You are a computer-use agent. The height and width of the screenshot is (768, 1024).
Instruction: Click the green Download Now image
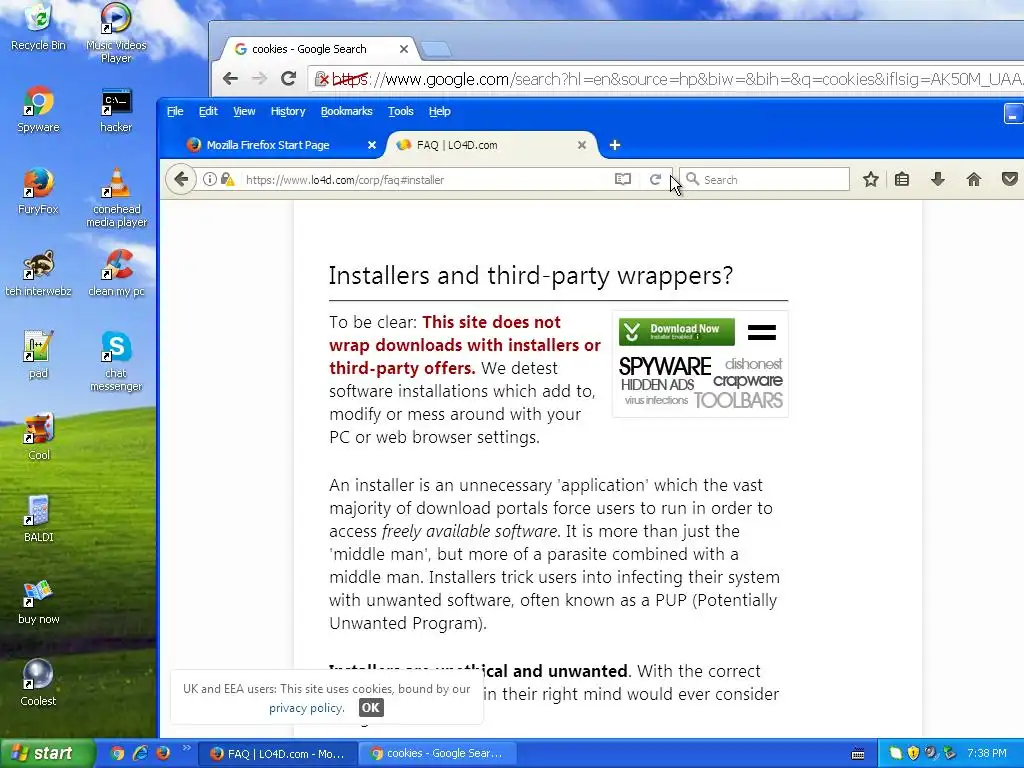point(677,332)
